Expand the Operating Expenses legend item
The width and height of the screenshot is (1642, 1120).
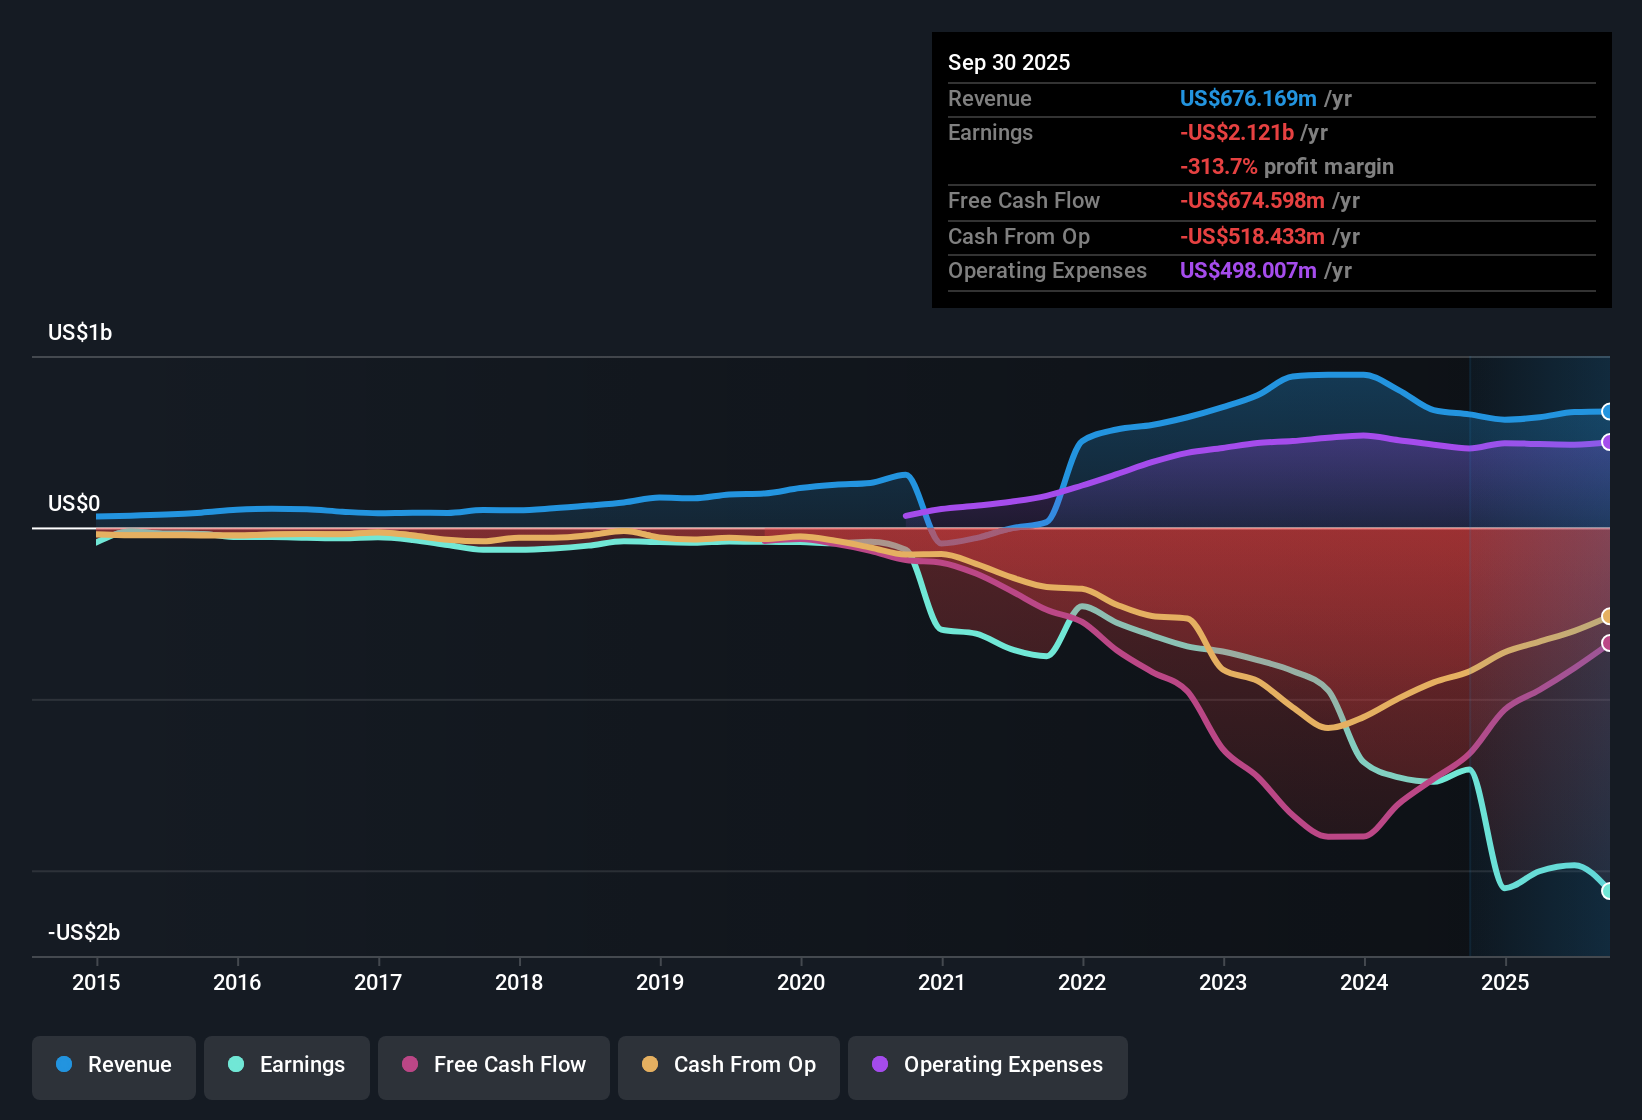point(987,1065)
